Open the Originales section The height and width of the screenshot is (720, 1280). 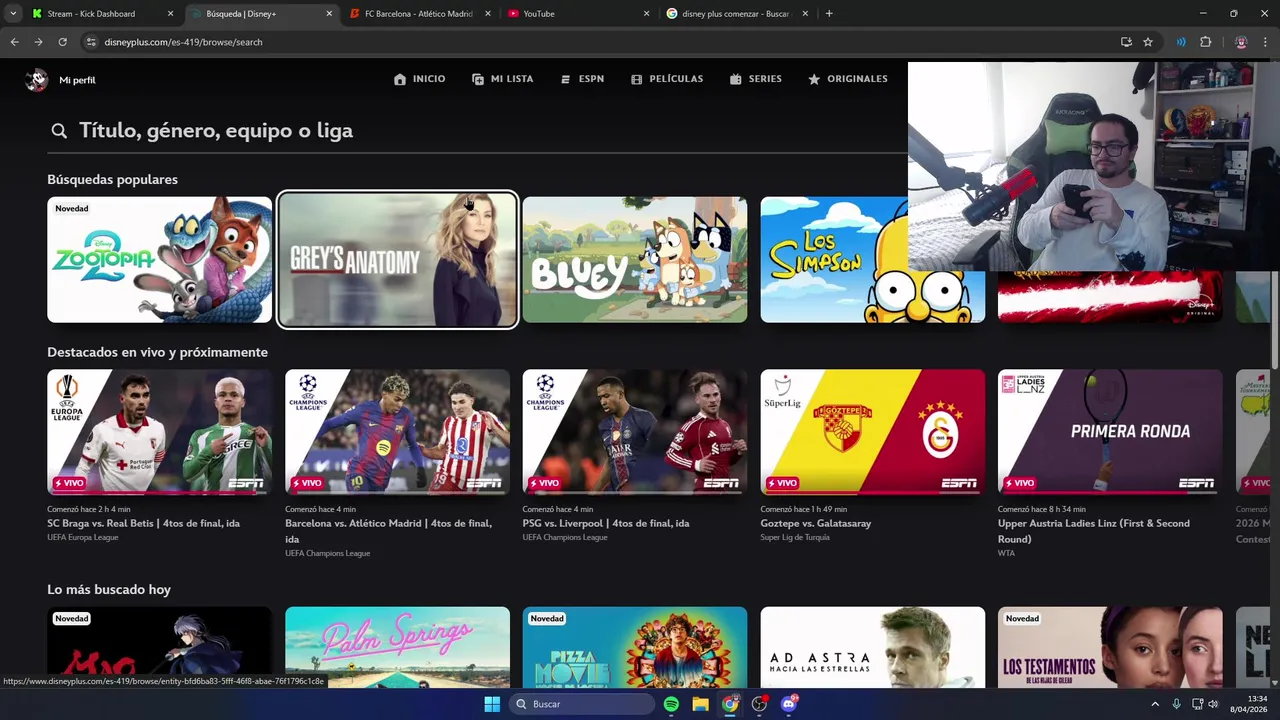[848, 79]
